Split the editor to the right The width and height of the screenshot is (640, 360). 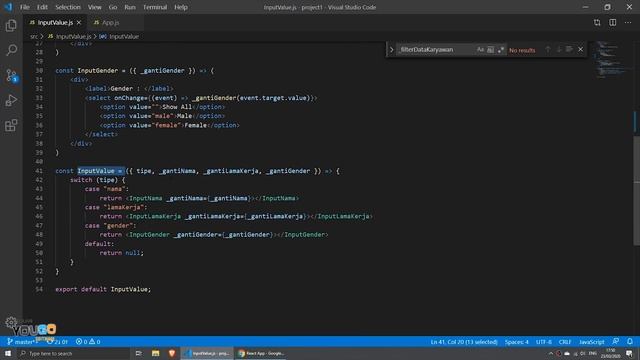coord(613,22)
